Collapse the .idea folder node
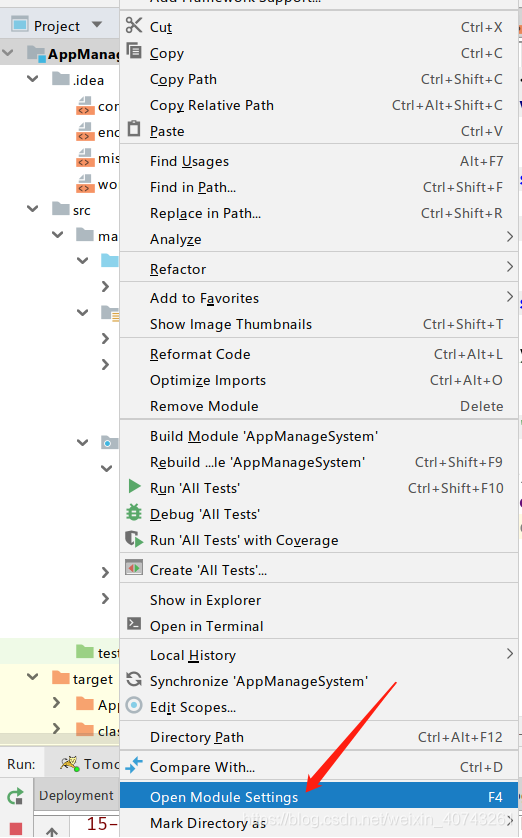Image resolution: width=522 pixels, height=838 pixels. (x=33, y=79)
